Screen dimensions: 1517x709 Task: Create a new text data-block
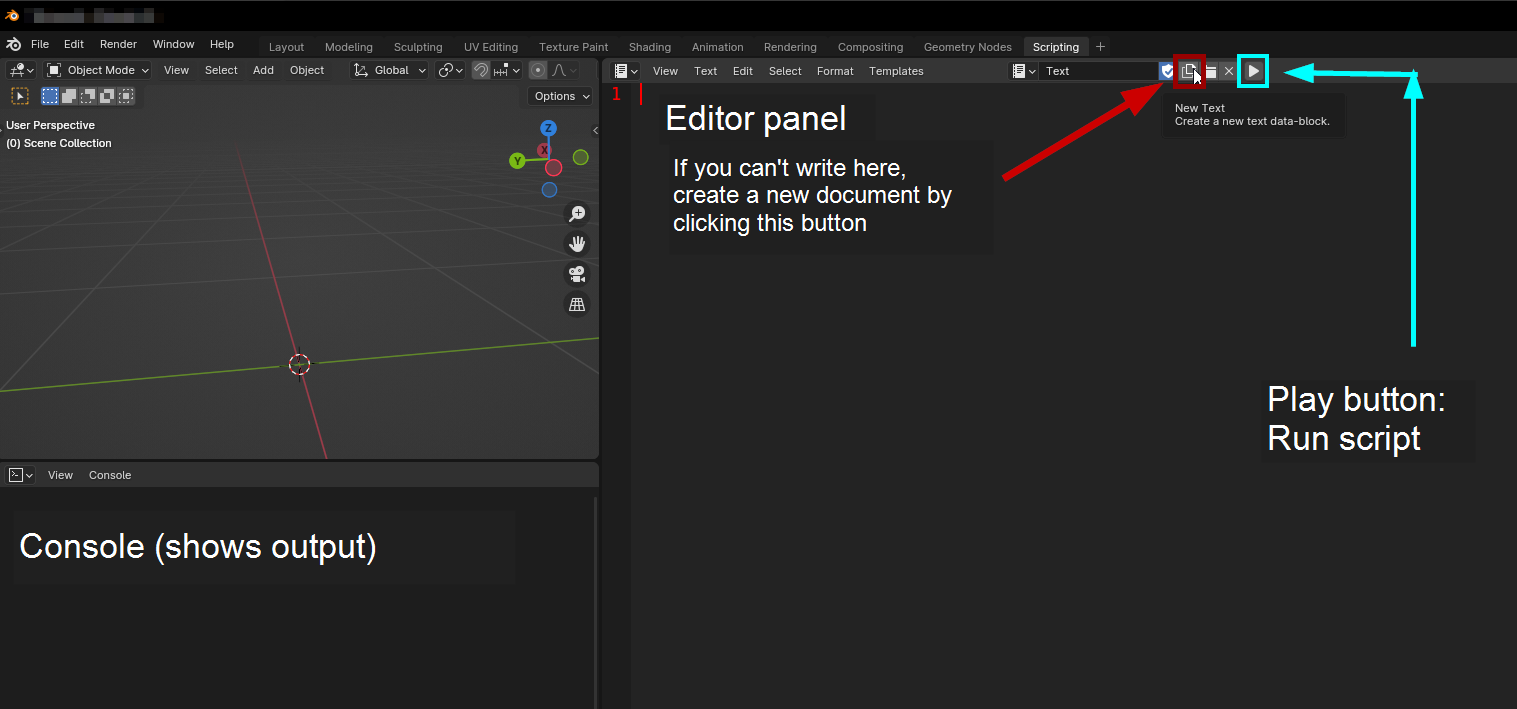1188,71
